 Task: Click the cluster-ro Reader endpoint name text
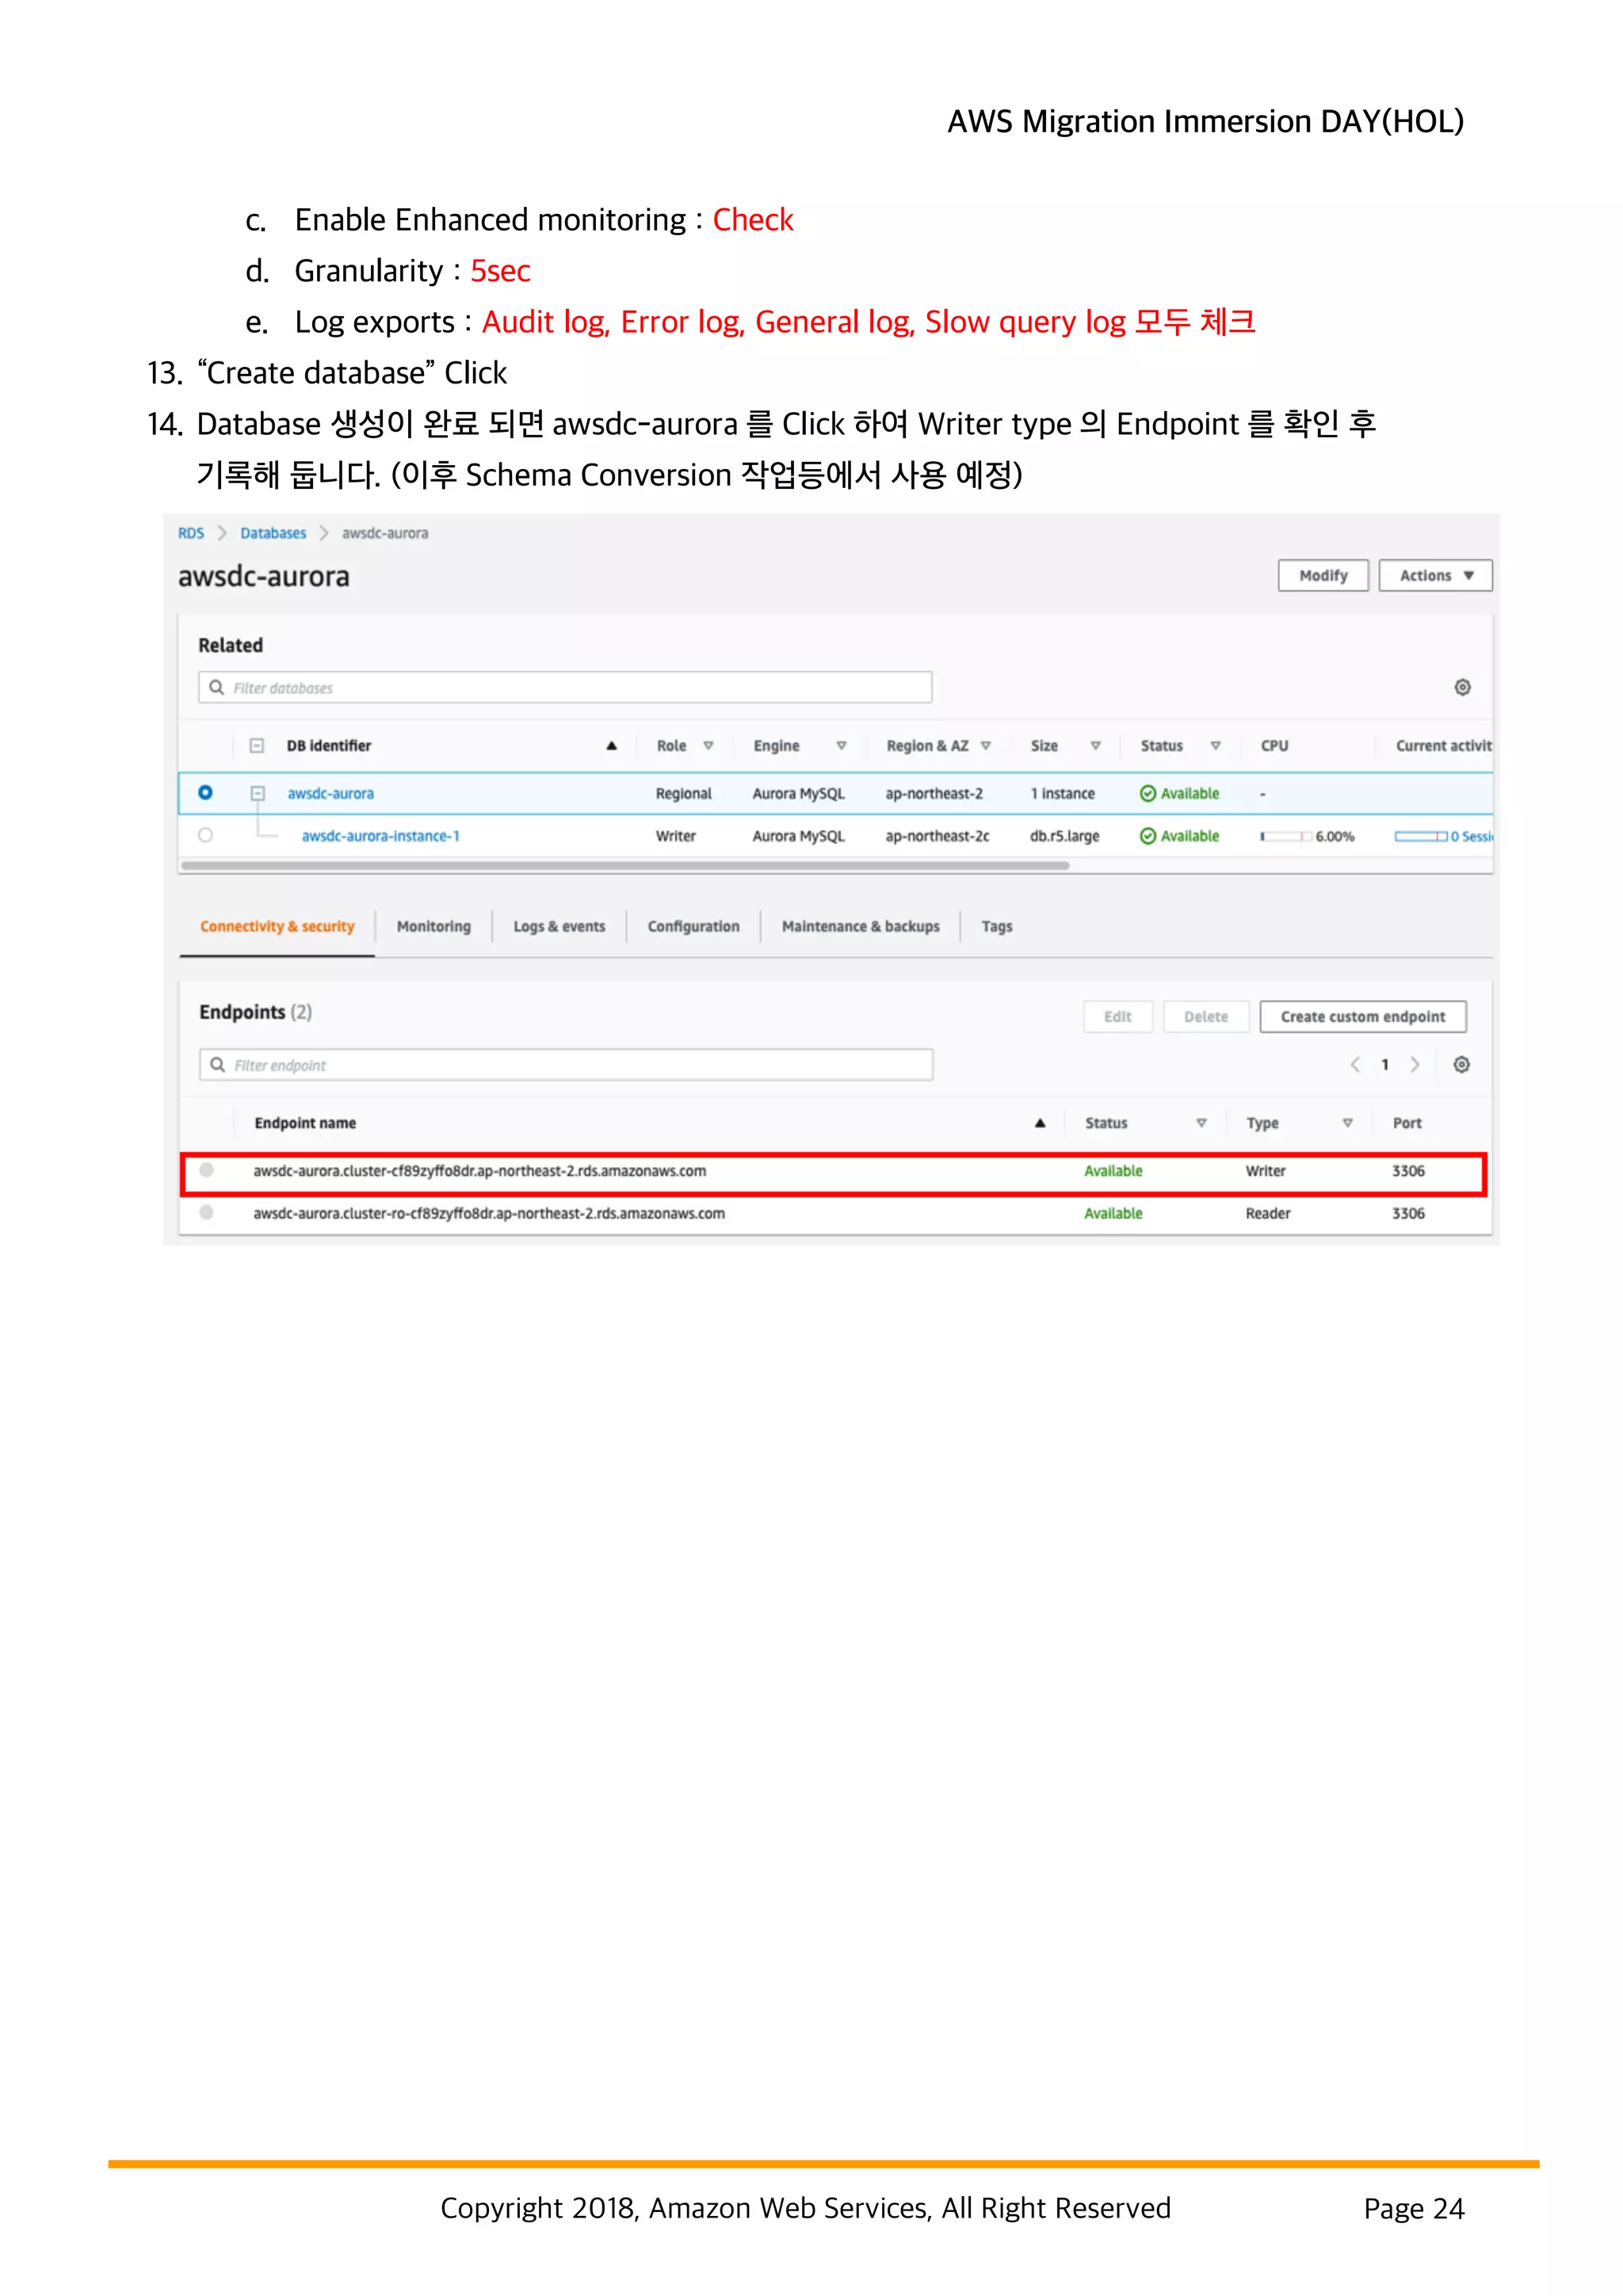coord(488,1213)
